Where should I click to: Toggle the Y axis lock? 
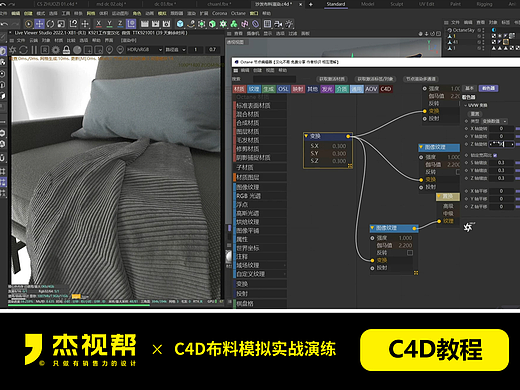(x=109, y=24)
